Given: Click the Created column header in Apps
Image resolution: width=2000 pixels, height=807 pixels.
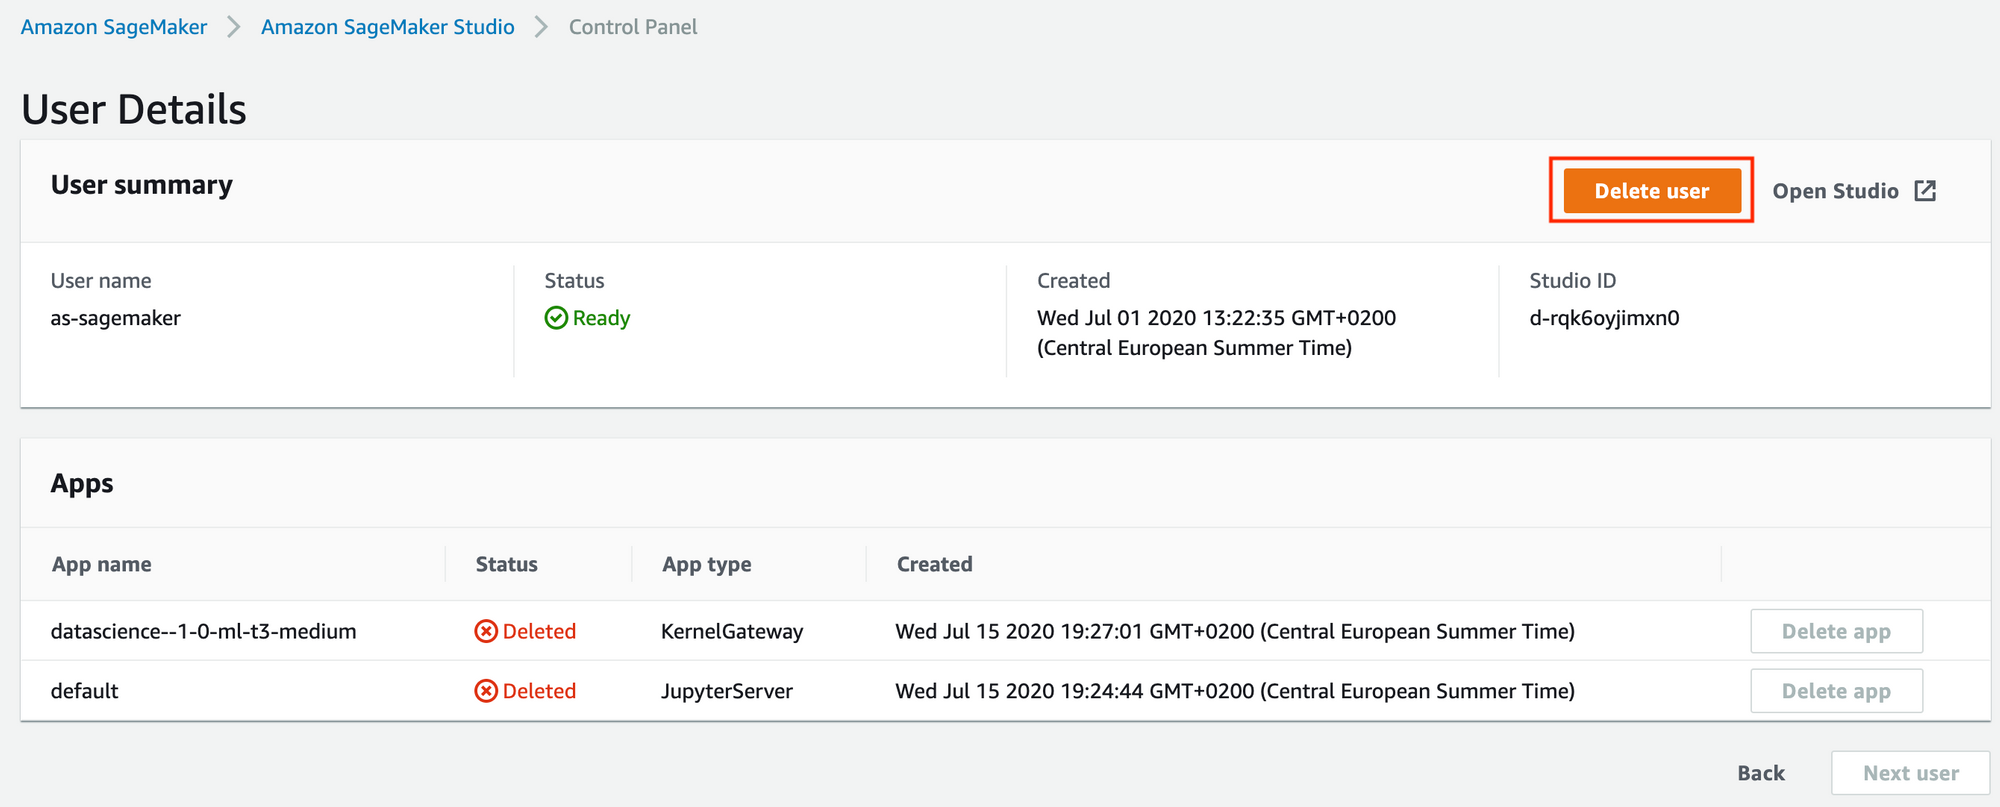Looking at the screenshot, I should click(x=935, y=564).
